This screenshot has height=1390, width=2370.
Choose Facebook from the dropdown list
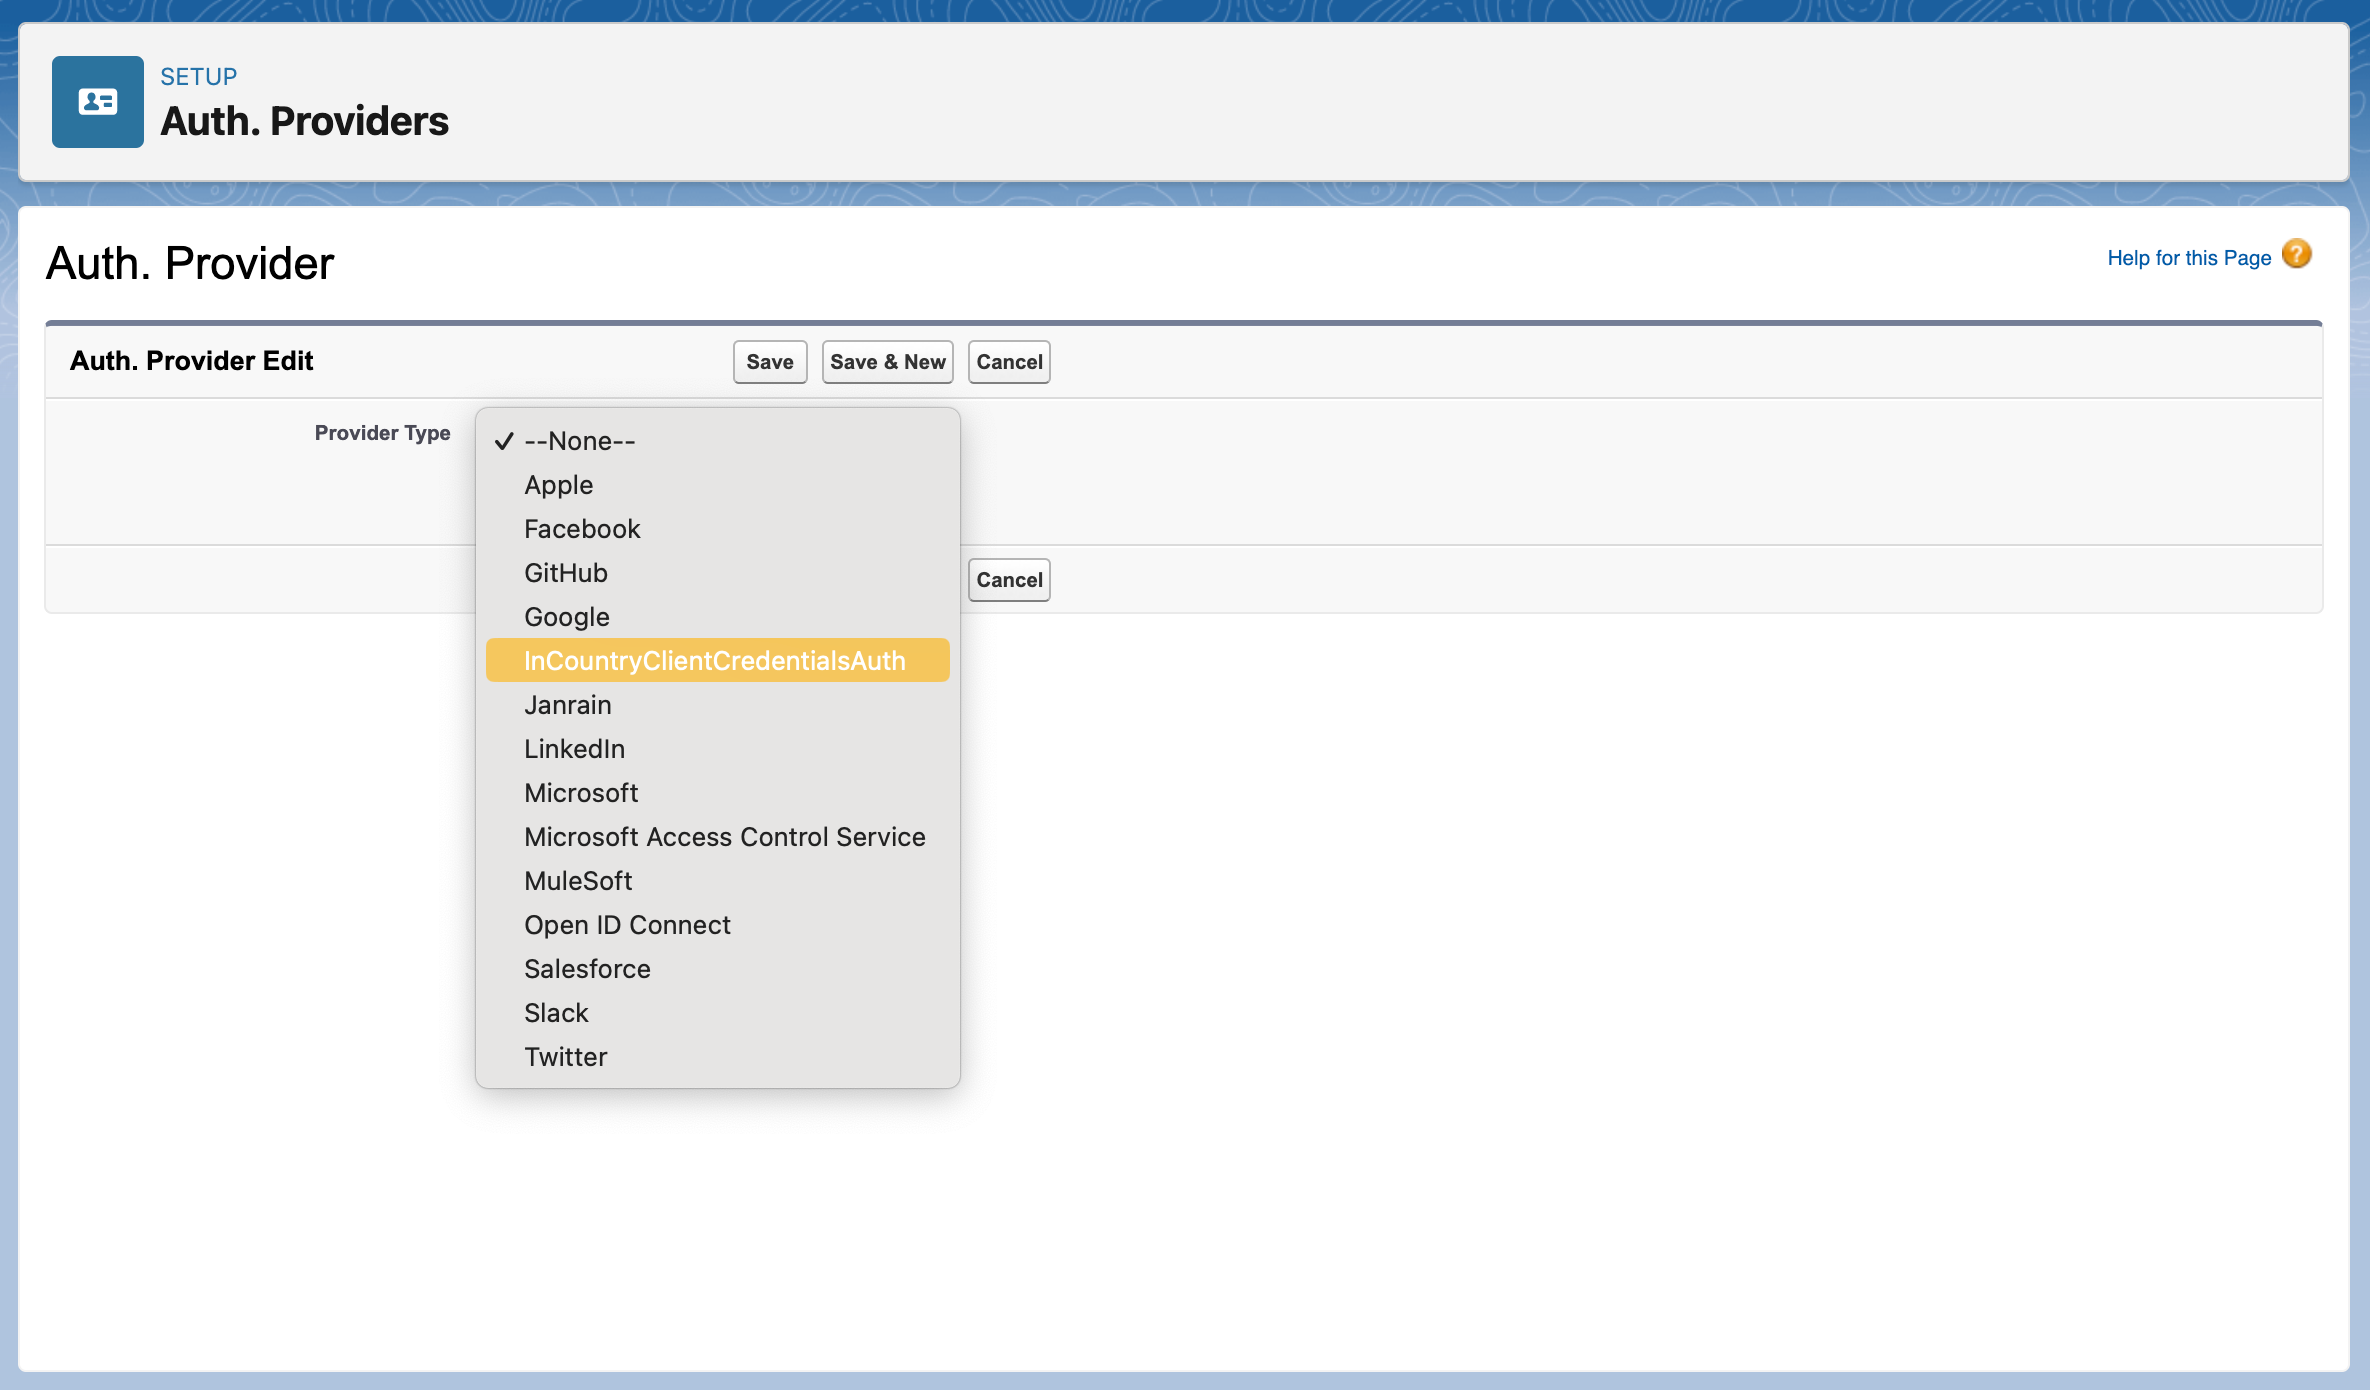581,529
